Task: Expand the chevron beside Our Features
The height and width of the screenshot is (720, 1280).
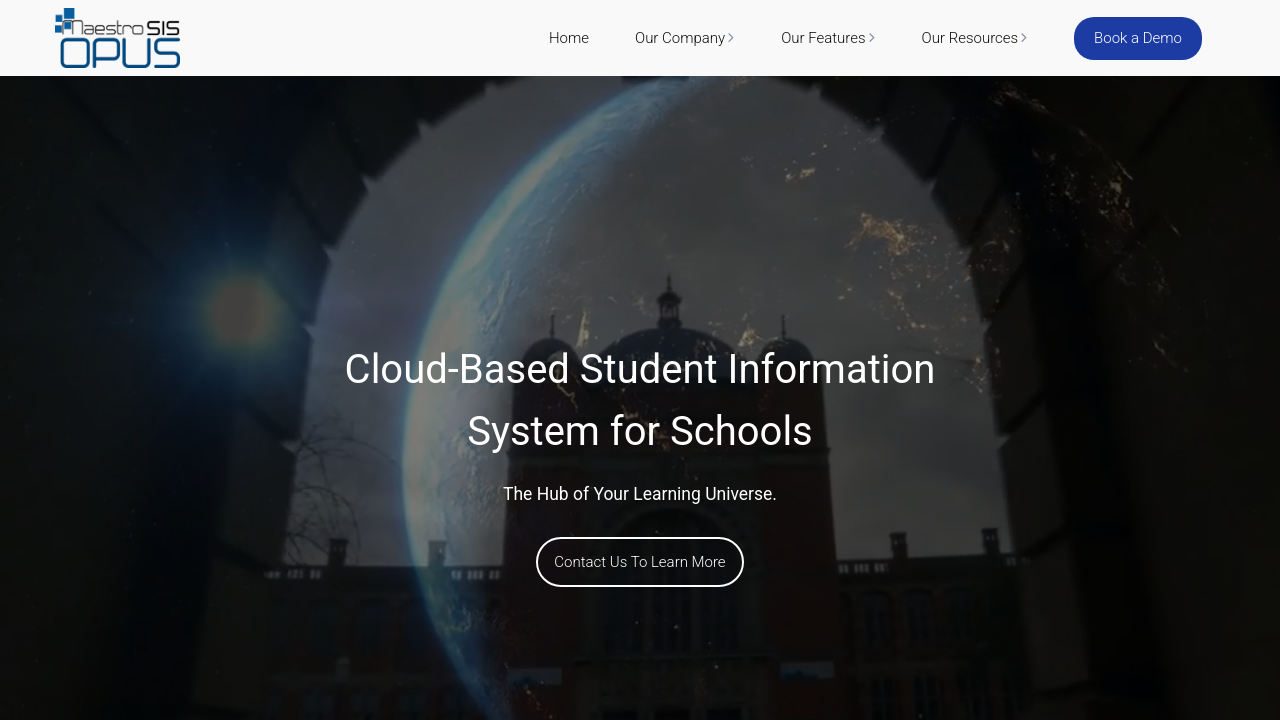Action: tap(872, 38)
